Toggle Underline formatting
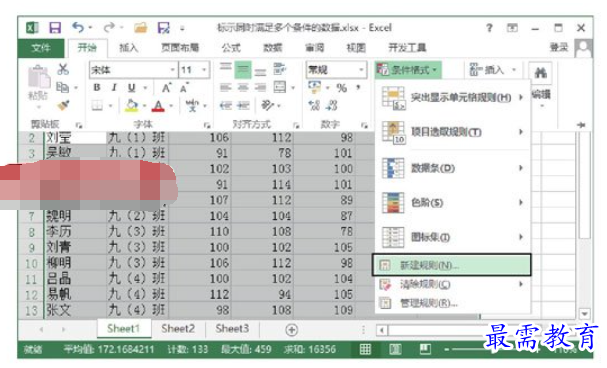Viewport: 607px width, 368px height. tap(132, 87)
